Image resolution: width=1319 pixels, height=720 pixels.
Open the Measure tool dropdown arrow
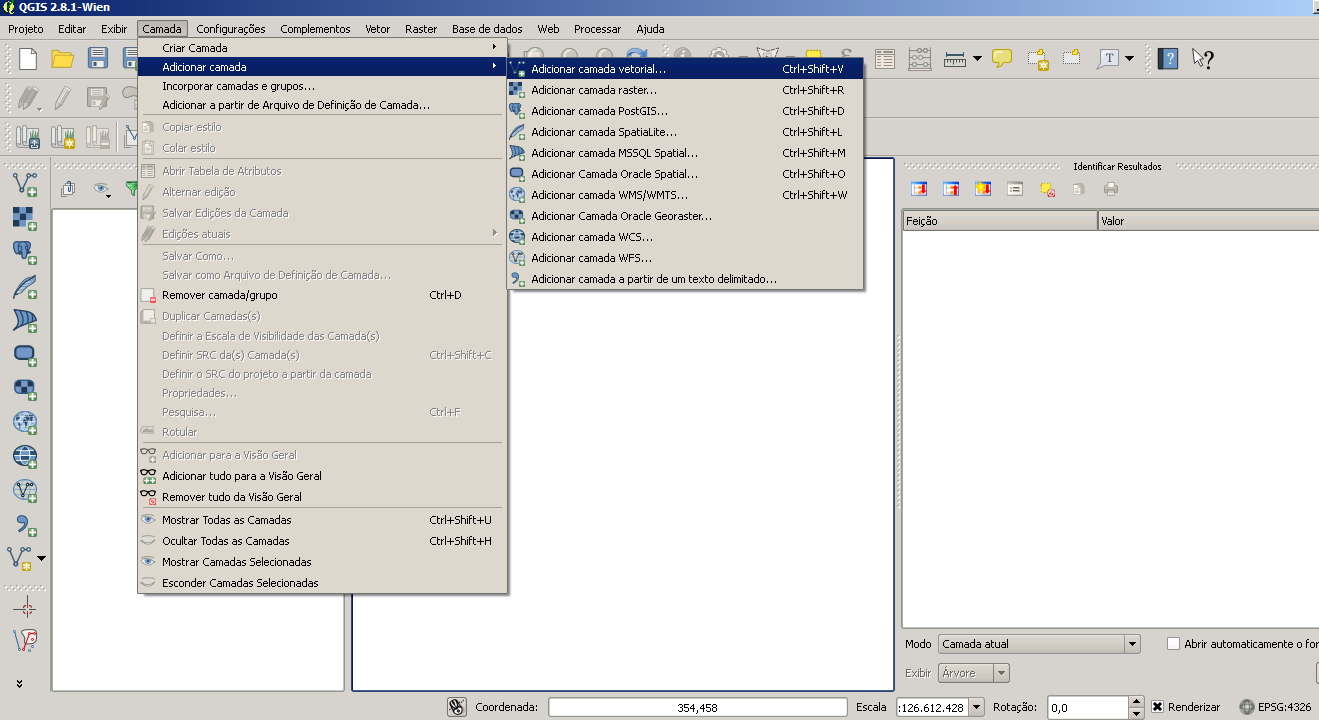click(x=977, y=59)
